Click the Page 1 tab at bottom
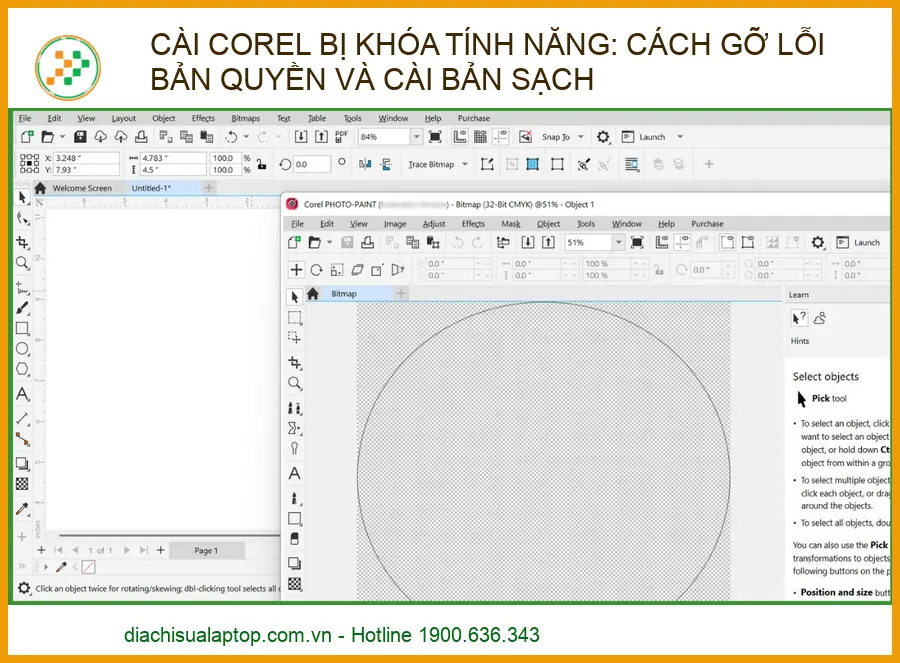This screenshot has width=900, height=663. [205, 550]
